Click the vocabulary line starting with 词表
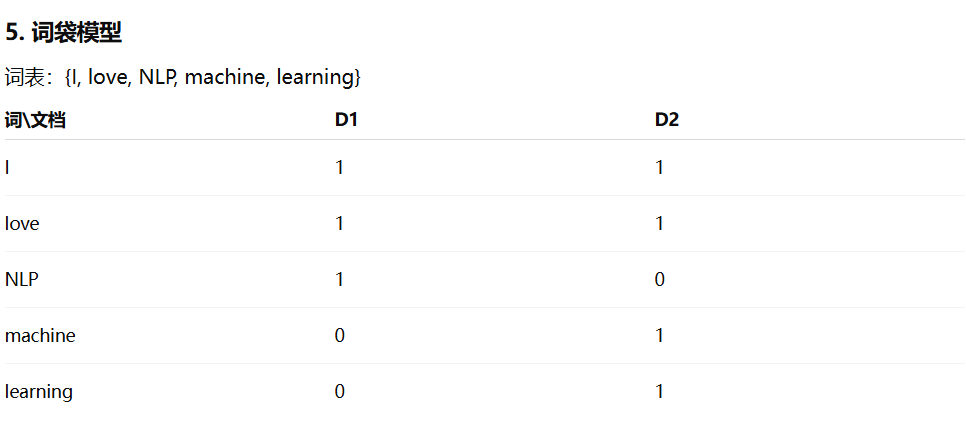966x437 pixels. pyautogui.click(x=182, y=77)
